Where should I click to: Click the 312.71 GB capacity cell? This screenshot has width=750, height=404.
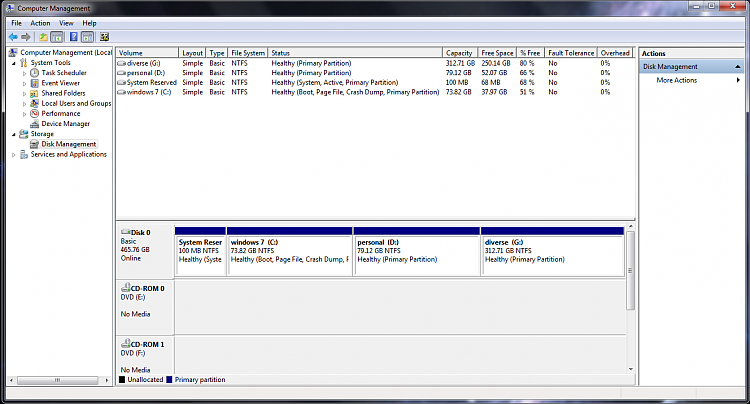coord(460,63)
